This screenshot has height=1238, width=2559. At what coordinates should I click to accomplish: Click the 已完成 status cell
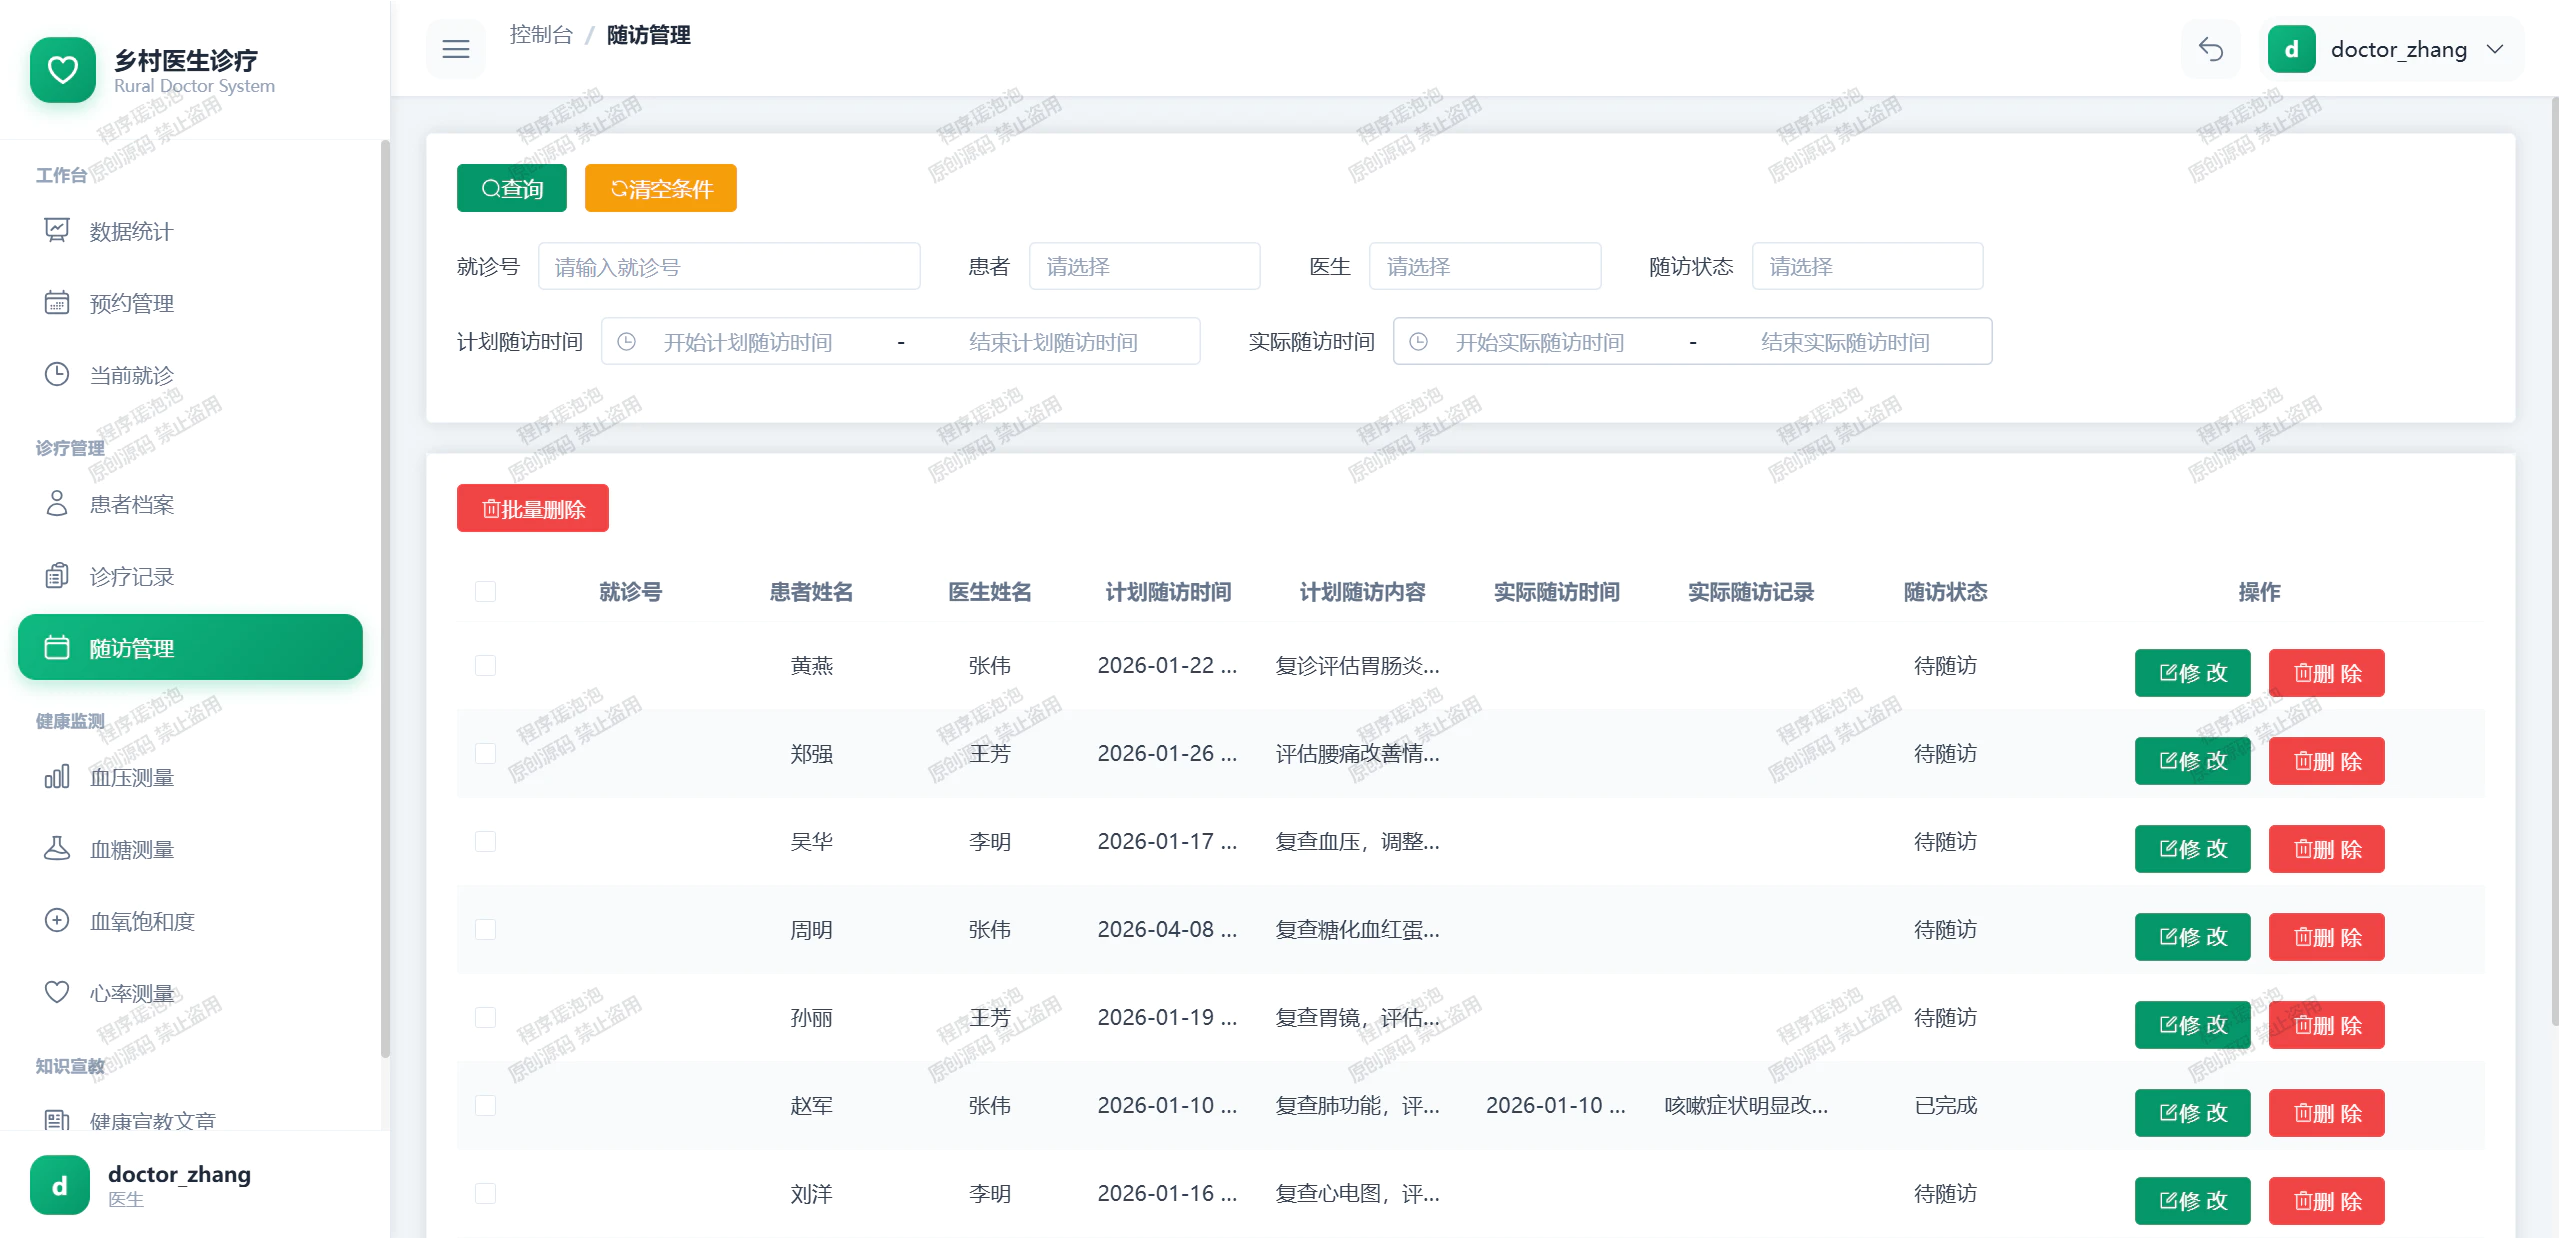pos(1945,1106)
